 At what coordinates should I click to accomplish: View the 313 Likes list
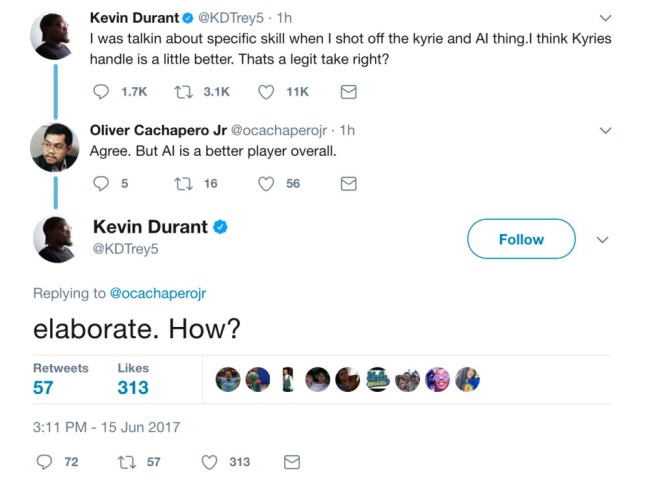tap(133, 379)
